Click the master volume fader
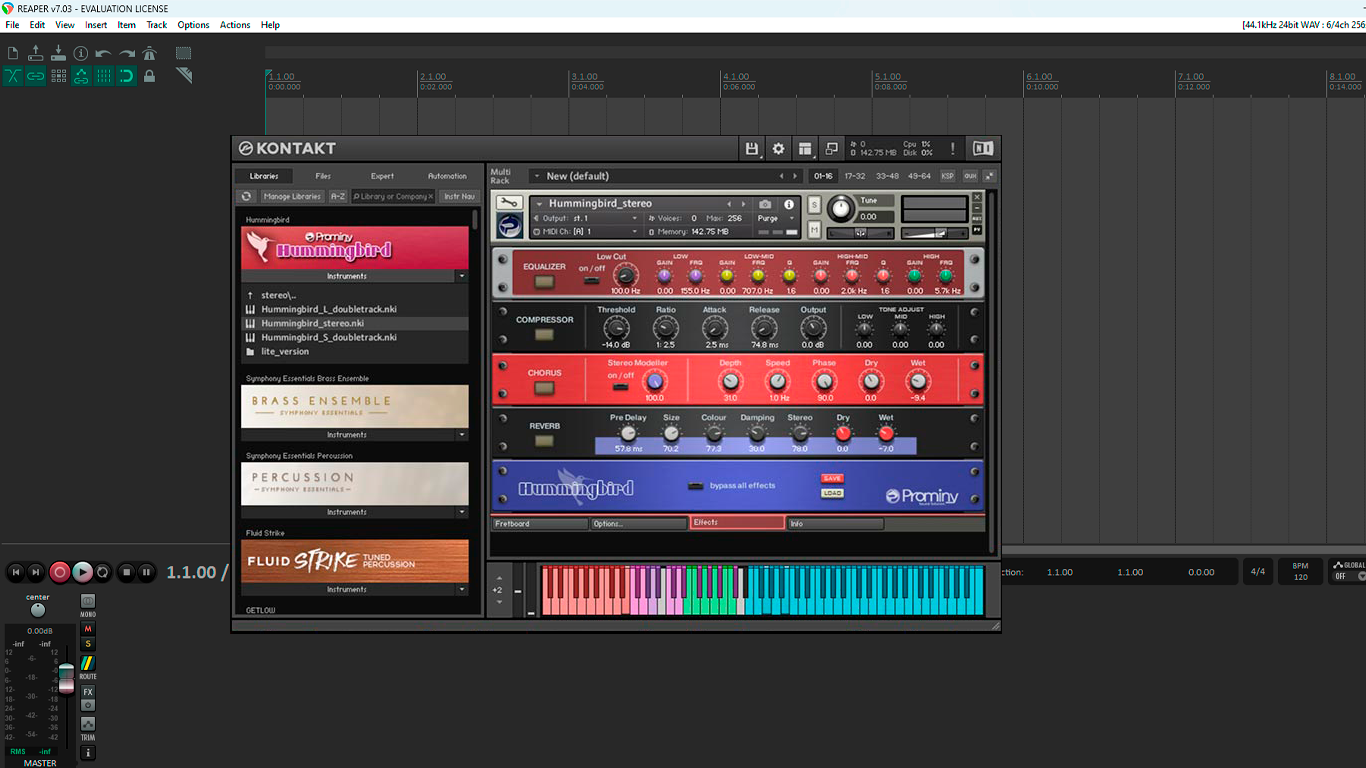Viewport: 1366px width, 768px height. (66, 677)
